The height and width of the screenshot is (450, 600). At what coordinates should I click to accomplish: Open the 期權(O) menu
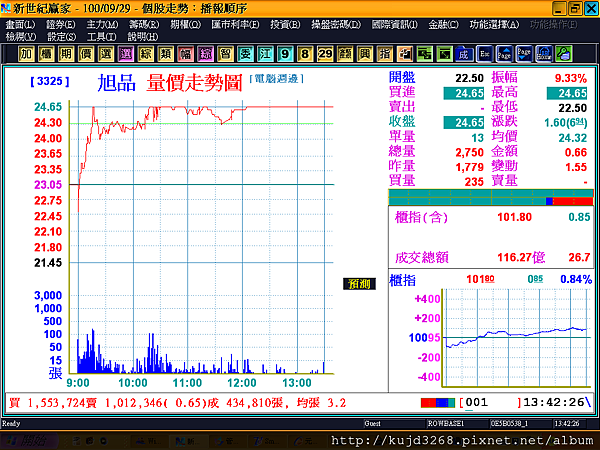[x=186, y=24]
